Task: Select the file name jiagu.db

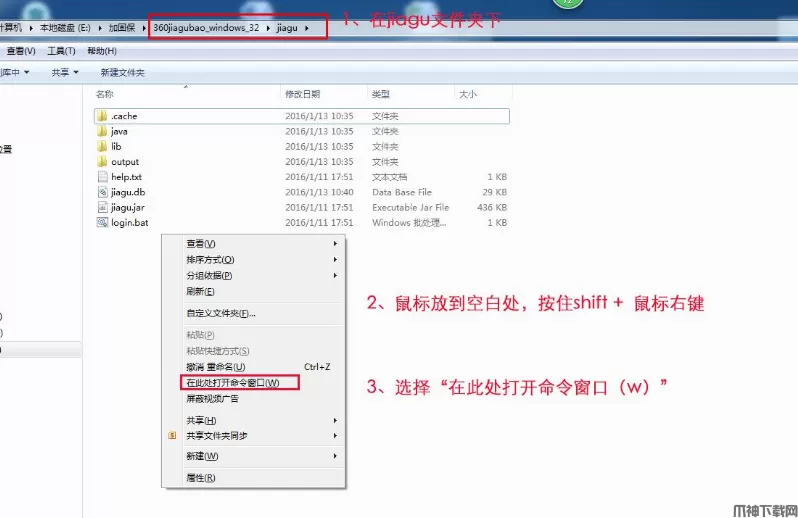Action: click(128, 192)
